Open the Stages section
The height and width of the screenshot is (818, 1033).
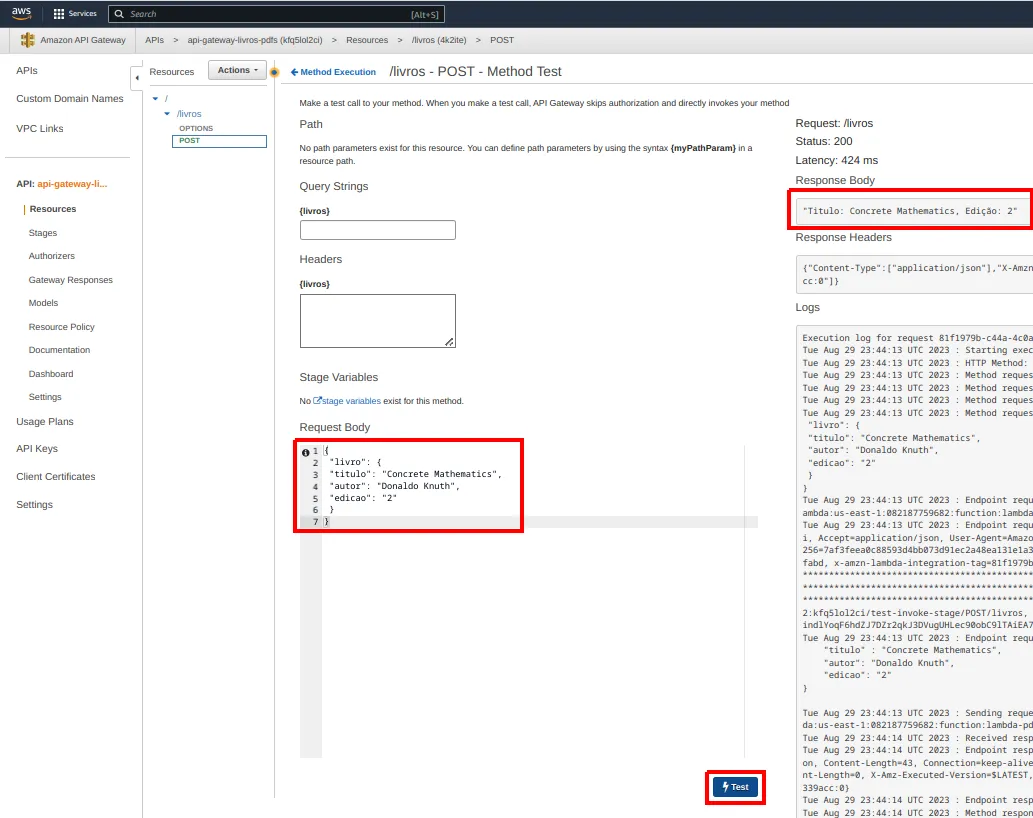click(43, 233)
